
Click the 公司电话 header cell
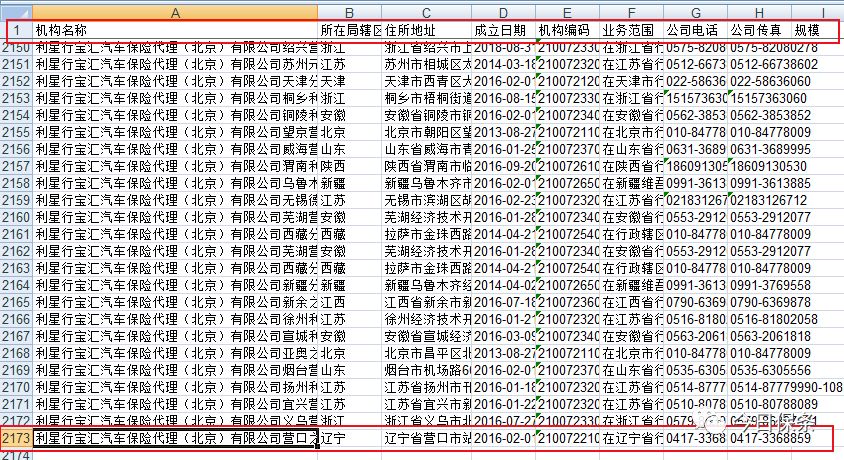tap(695, 30)
